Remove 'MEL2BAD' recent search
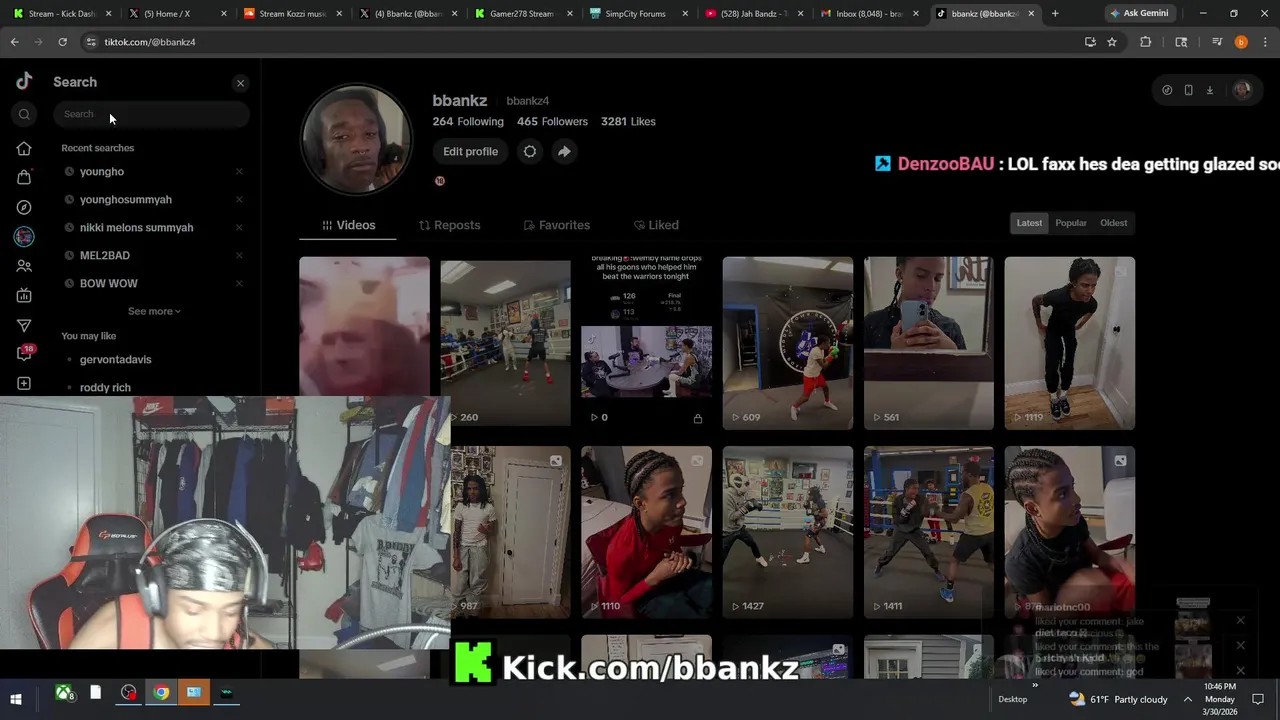Image resolution: width=1280 pixels, height=720 pixels. pos(239,256)
